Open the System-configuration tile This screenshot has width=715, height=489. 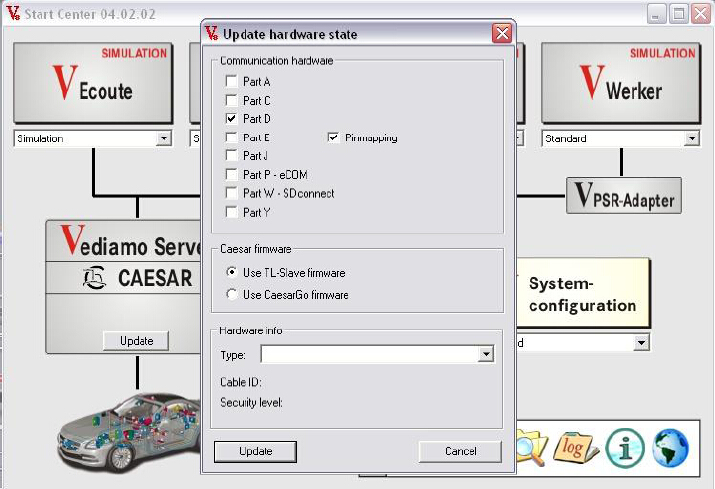582,294
